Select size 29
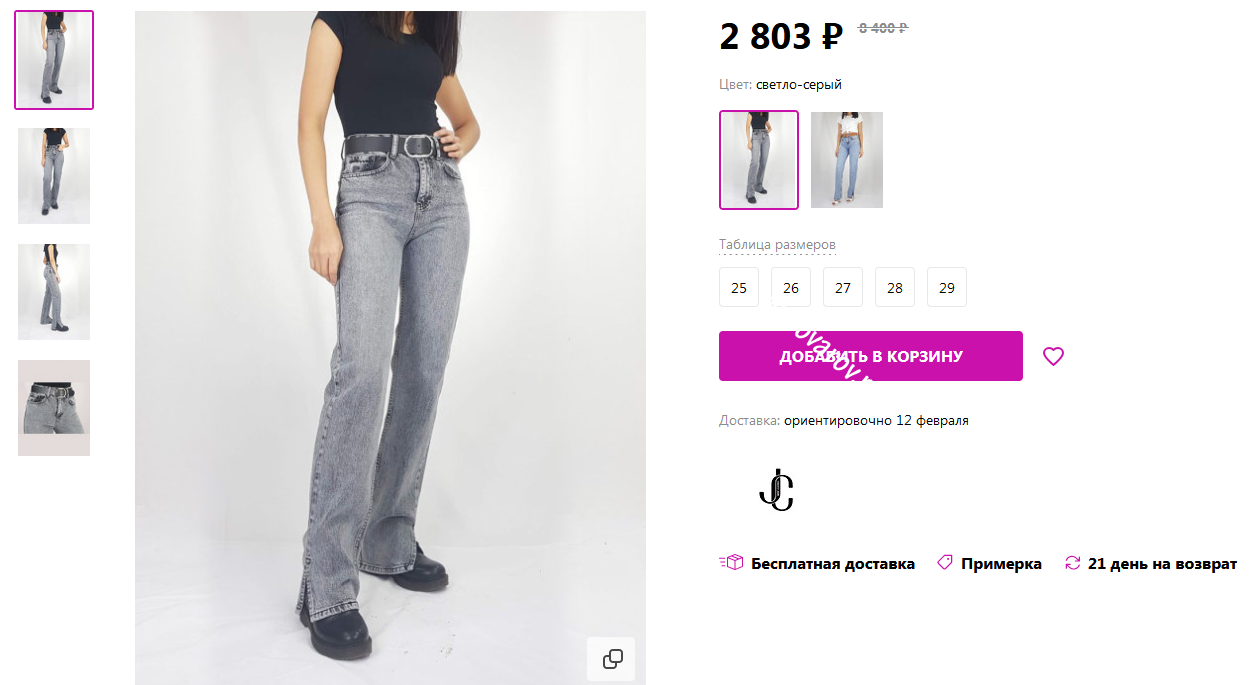 (x=947, y=287)
